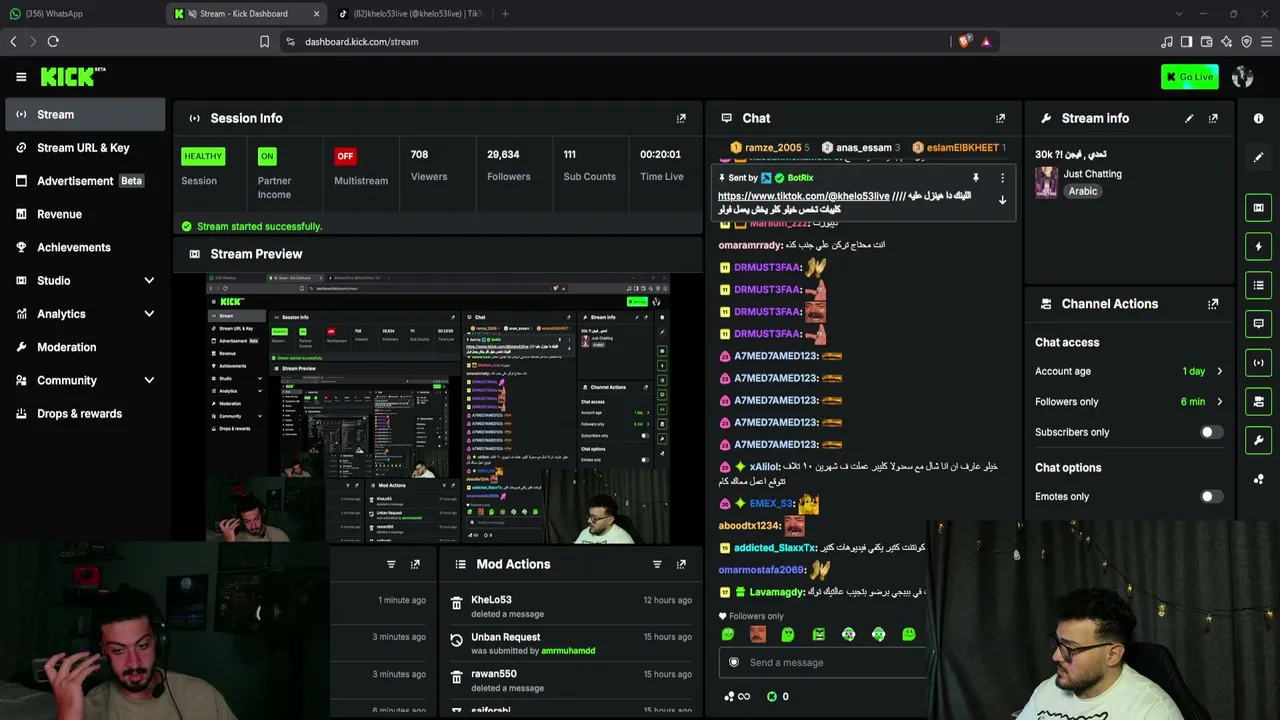Expand the pinned message with the down arrow

click(1002, 200)
